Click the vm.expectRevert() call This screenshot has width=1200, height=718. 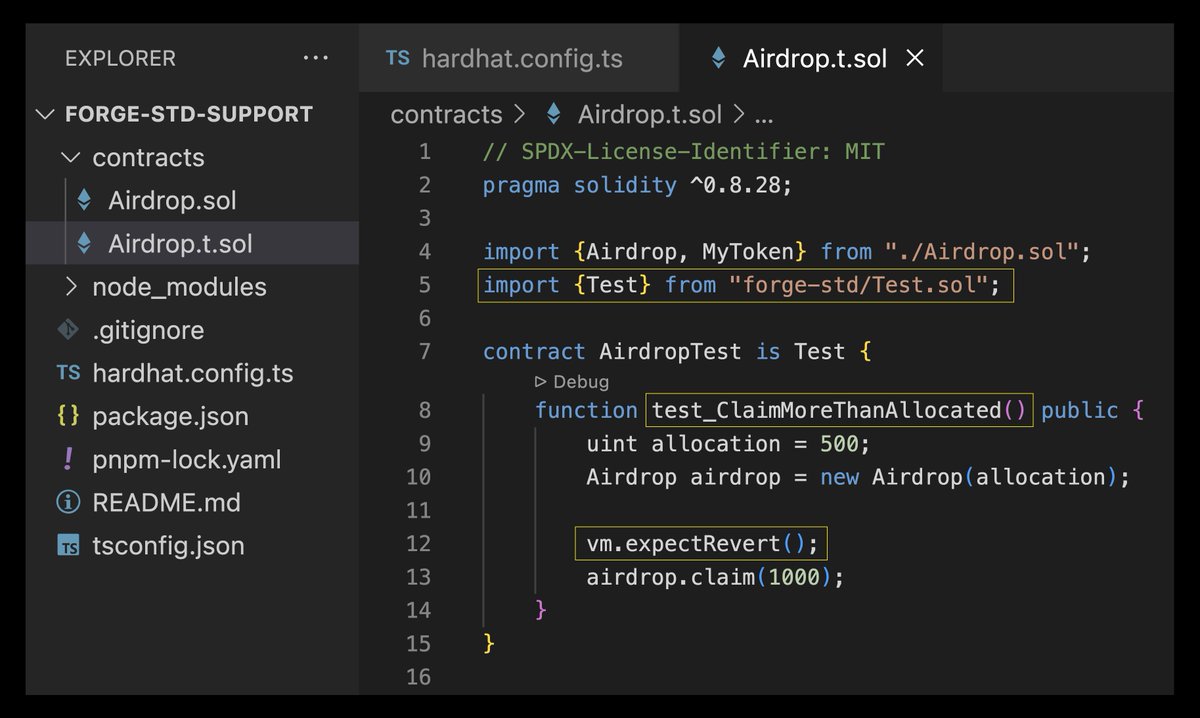click(x=695, y=543)
